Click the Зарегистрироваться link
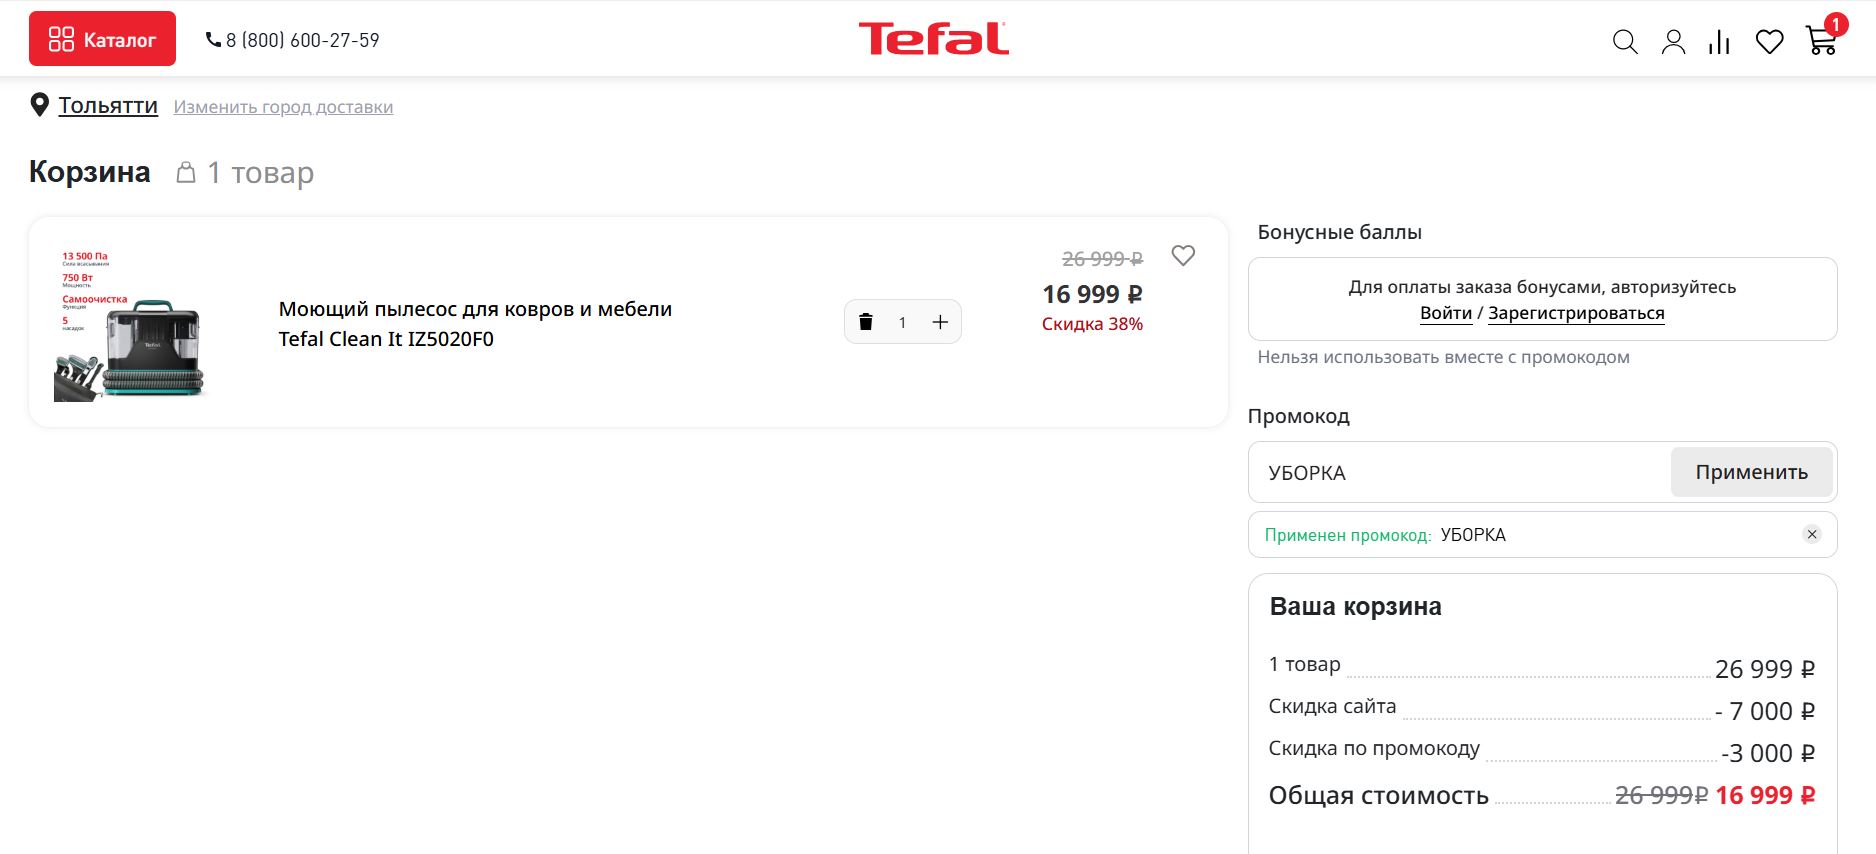Viewport: 1876px width, 854px height. [1576, 313]
